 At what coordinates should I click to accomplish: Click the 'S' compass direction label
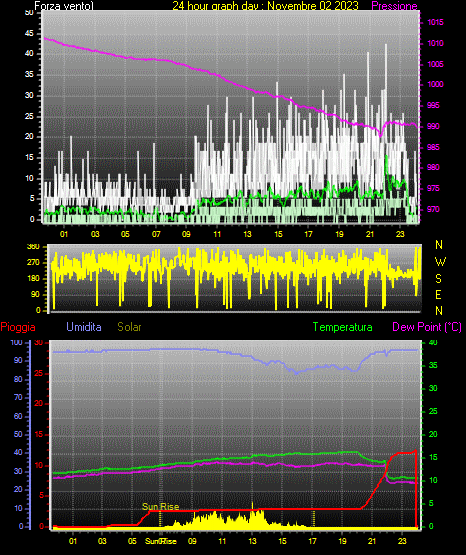point(438,279)
